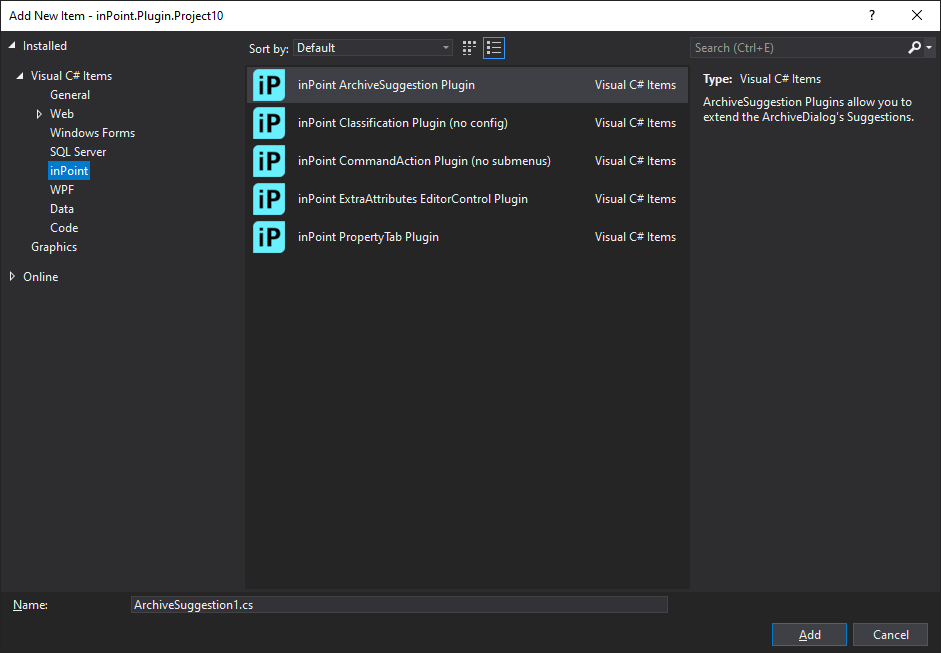The image size is (941, 653).
Task: Select inPoint PropertyTab Plugin text
Action: tap(368, 236)
